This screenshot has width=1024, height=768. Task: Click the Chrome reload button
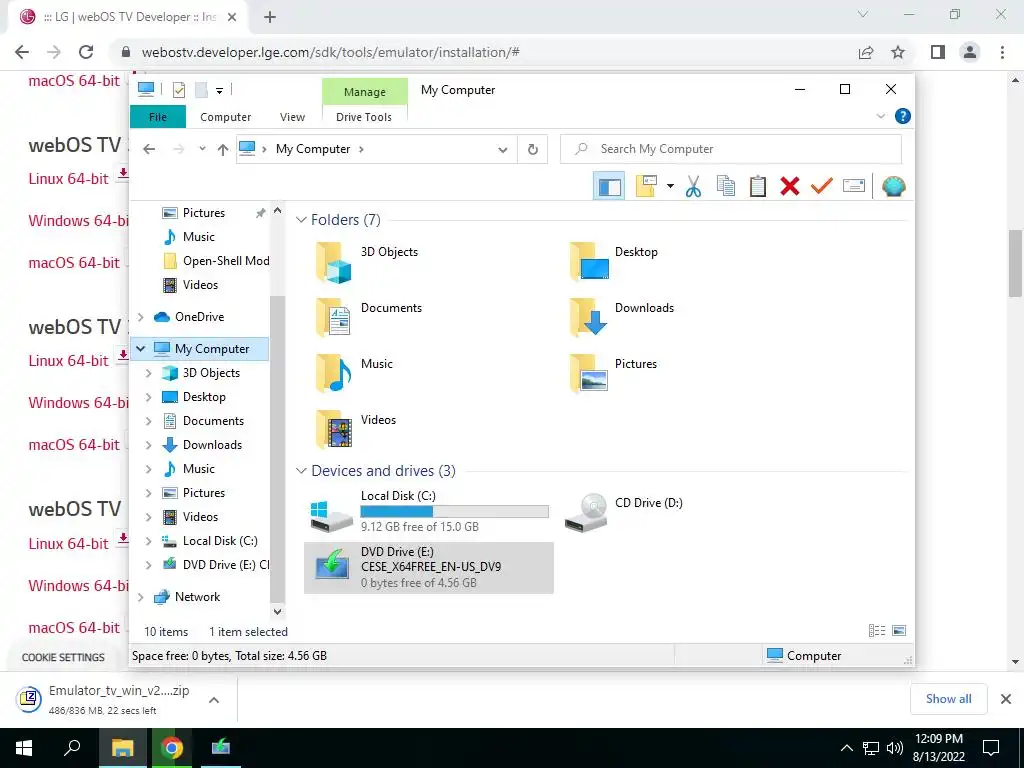click(x=86, y=52)
